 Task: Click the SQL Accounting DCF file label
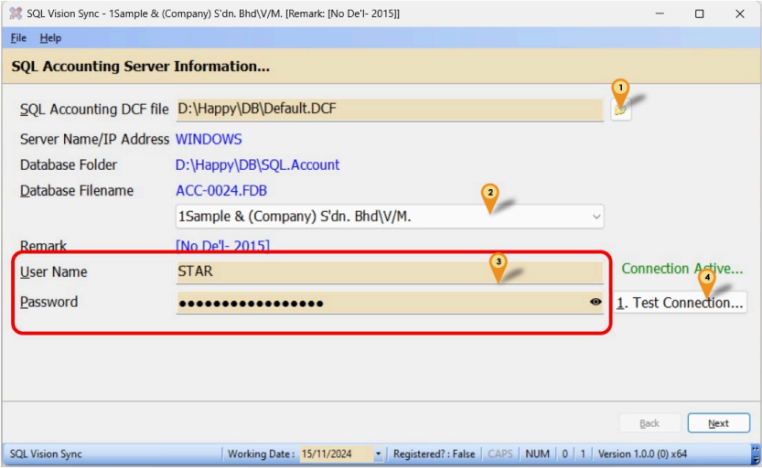[94, 109]
